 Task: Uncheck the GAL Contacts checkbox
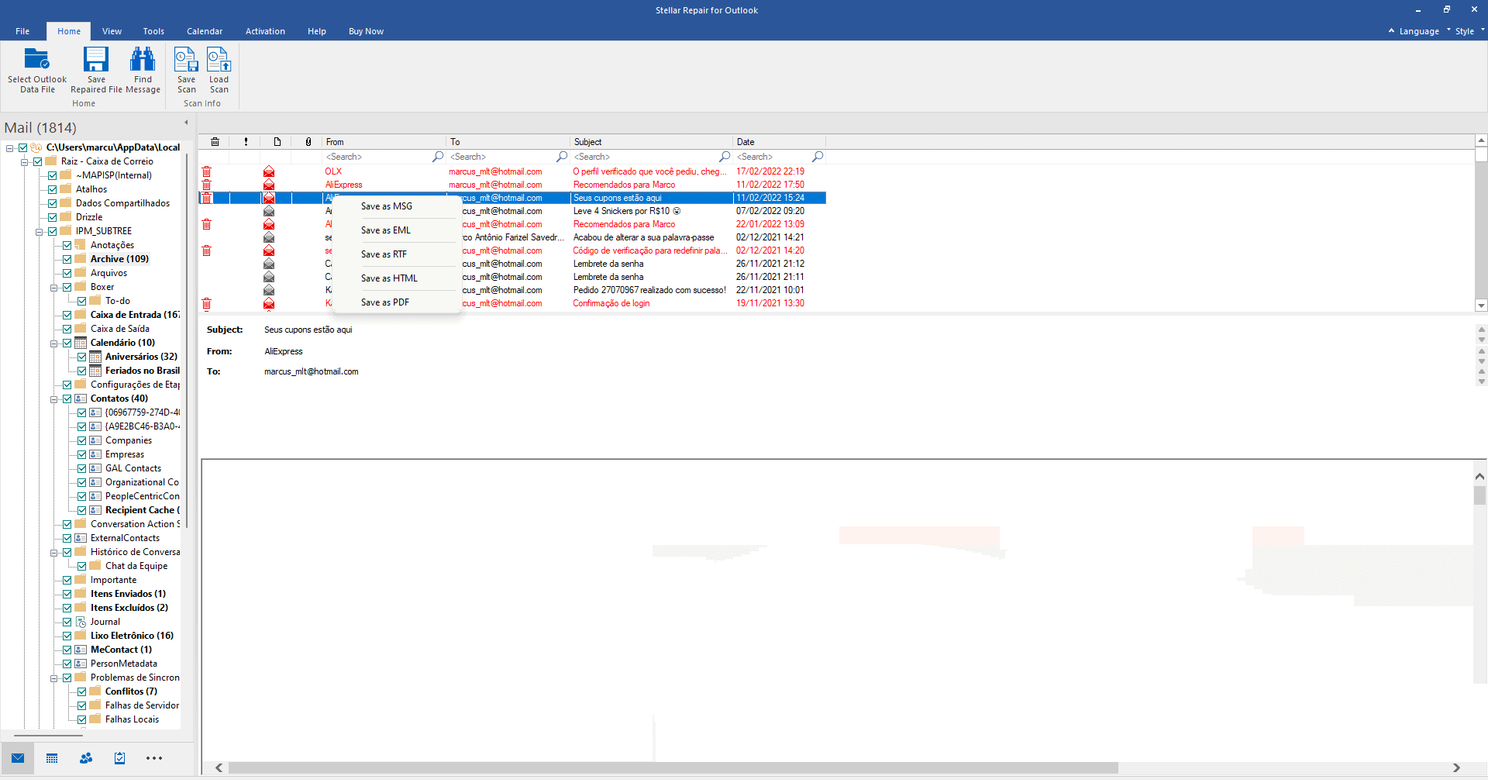tap(82, 468)
